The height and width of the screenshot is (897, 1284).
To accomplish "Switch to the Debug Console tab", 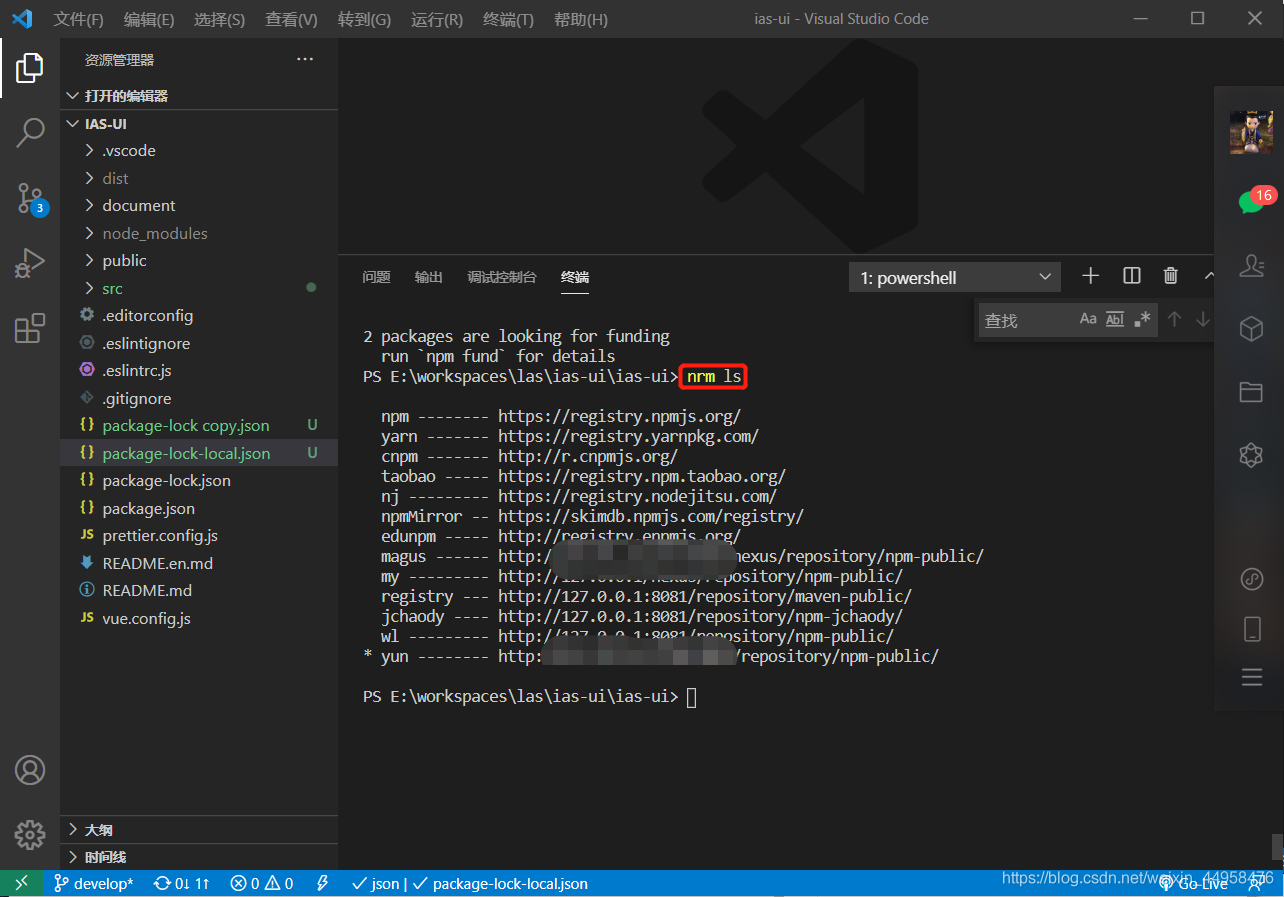I will [x=502, y=277].
